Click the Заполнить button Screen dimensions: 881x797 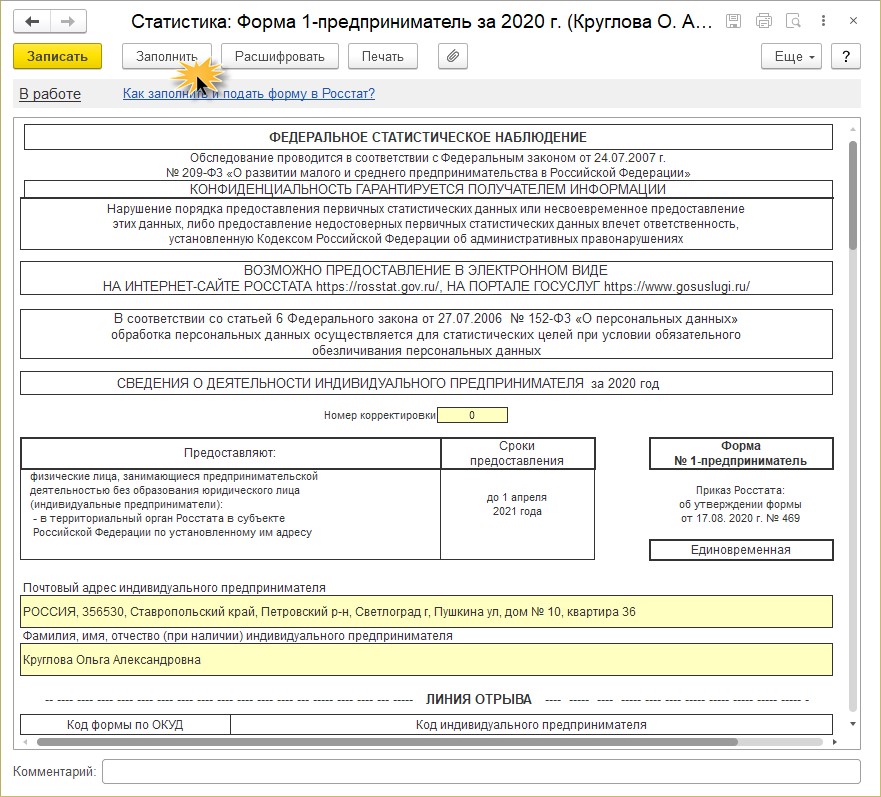click(167, 56)
